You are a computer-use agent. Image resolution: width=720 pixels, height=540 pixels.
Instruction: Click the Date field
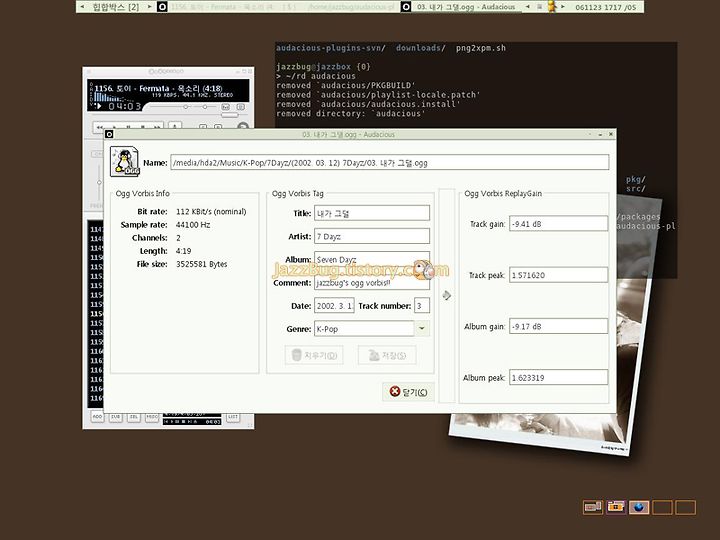click(x=334, y=305)
